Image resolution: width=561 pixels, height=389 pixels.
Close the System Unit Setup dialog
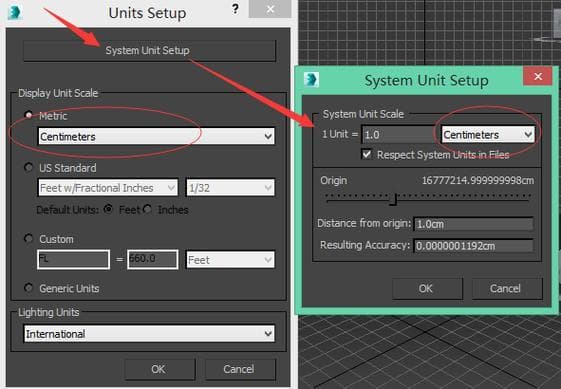pyautogui.click(x=537, y=76)
